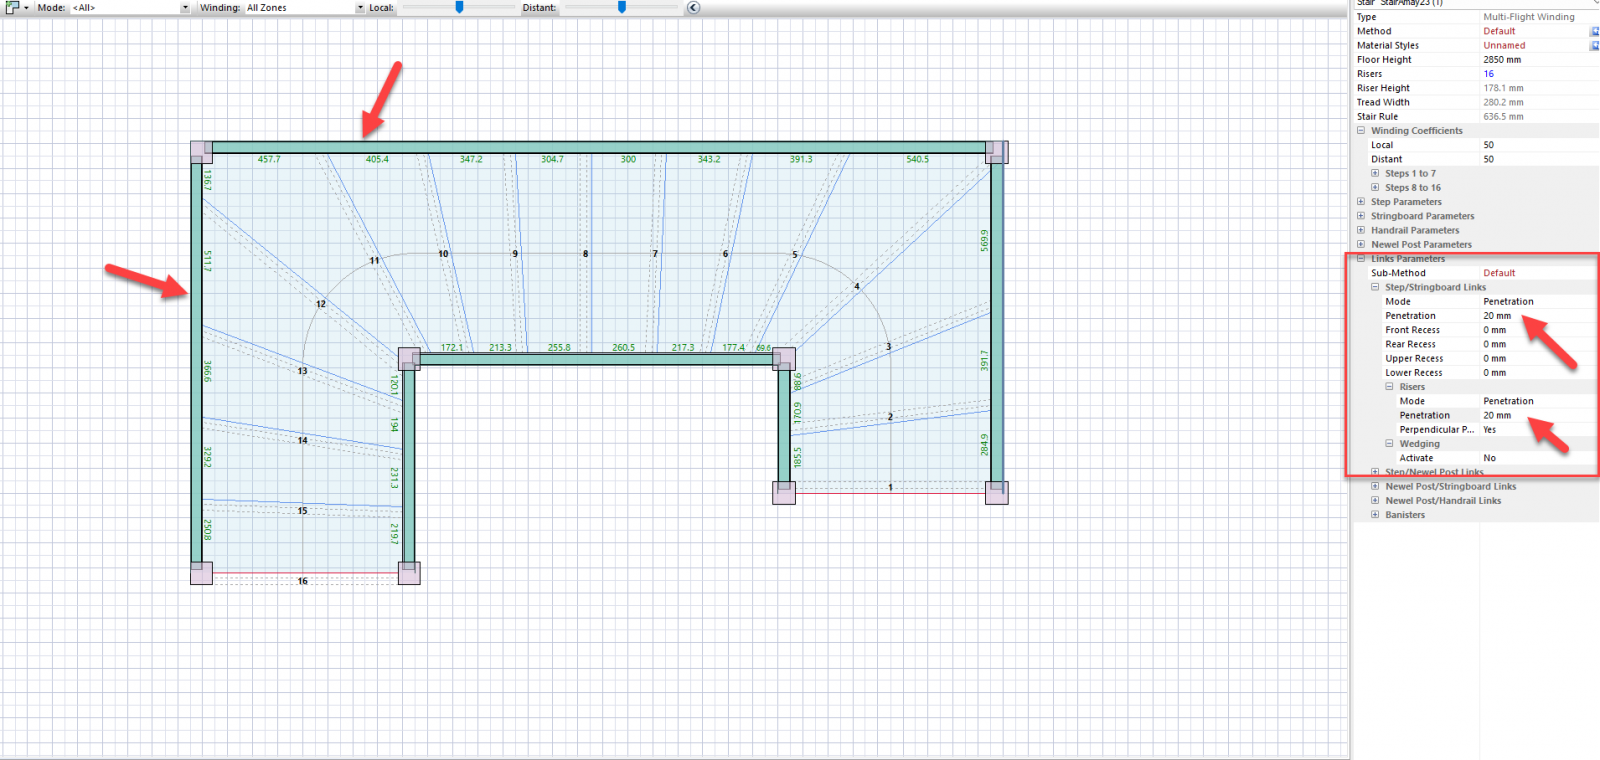
Task: Change Step/Stringboard Links Mode Penetration value
Action: coord(1508,301)
